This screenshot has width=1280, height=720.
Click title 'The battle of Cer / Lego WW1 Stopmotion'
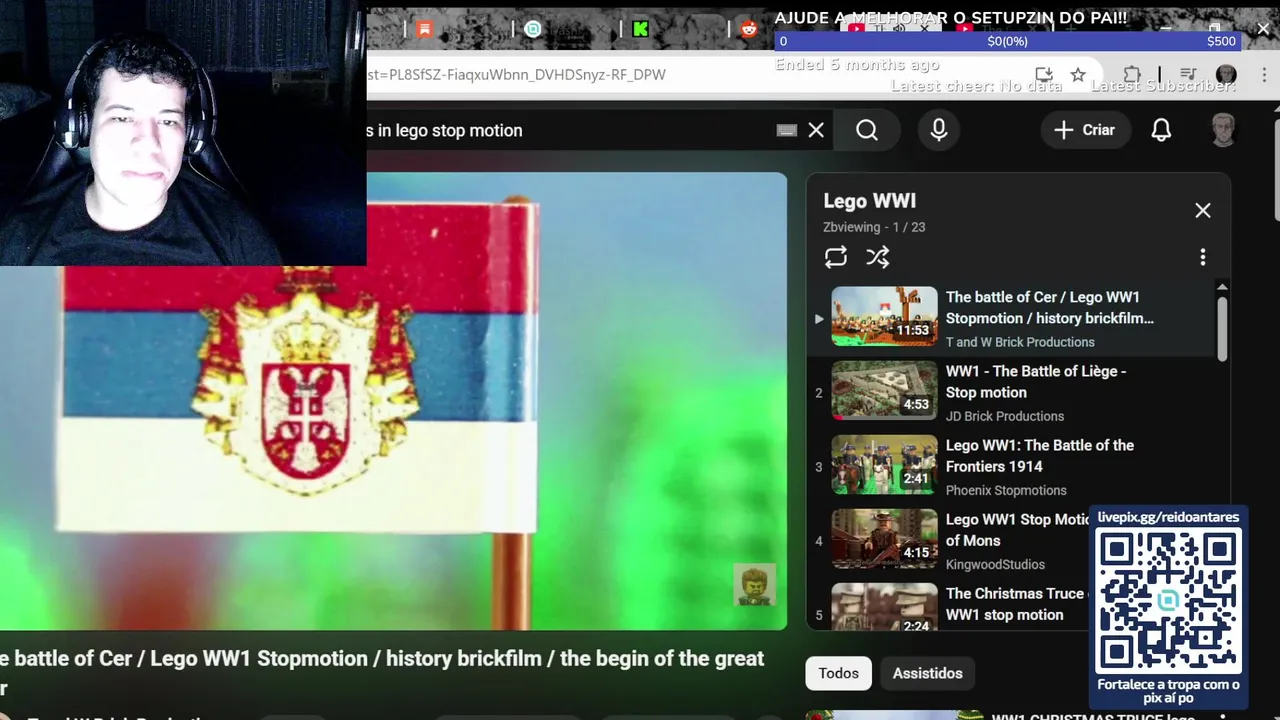1050,307
